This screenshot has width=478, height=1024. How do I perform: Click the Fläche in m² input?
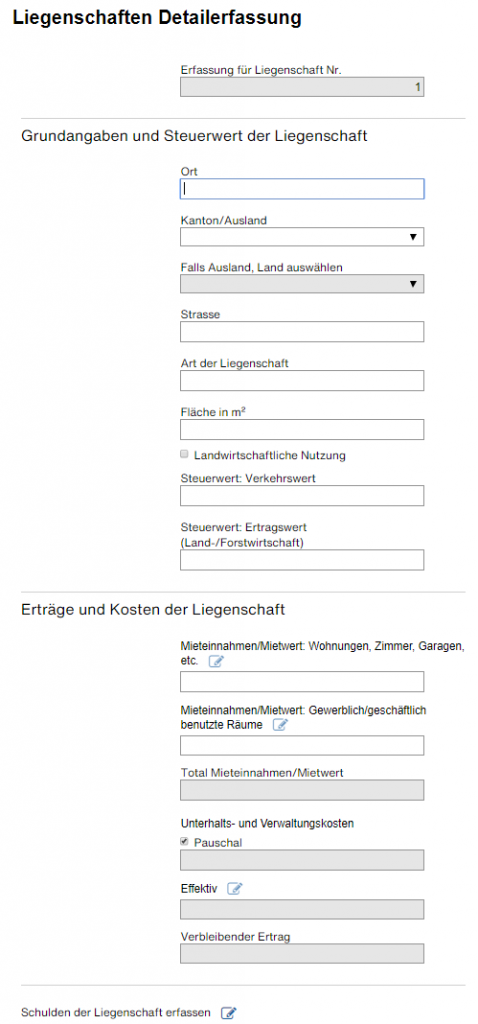tap(302, 430)
